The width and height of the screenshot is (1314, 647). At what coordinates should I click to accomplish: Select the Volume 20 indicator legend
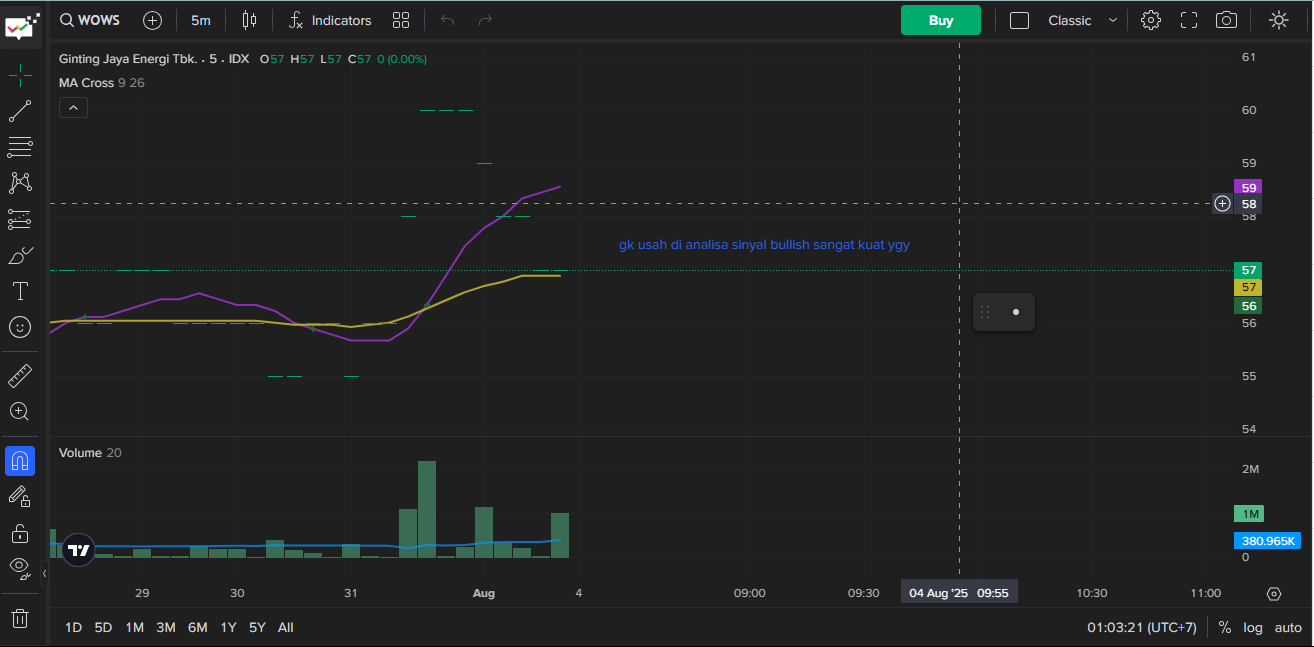(90, 453)
